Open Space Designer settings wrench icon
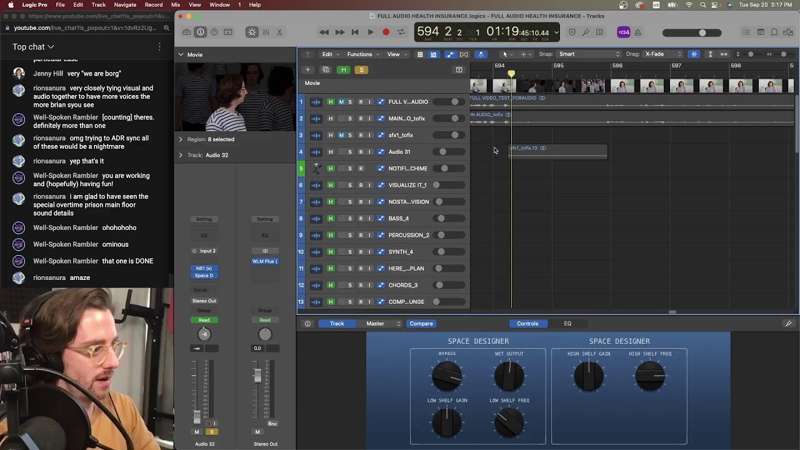This screenshot has width=800, height=450. (788, 323)
